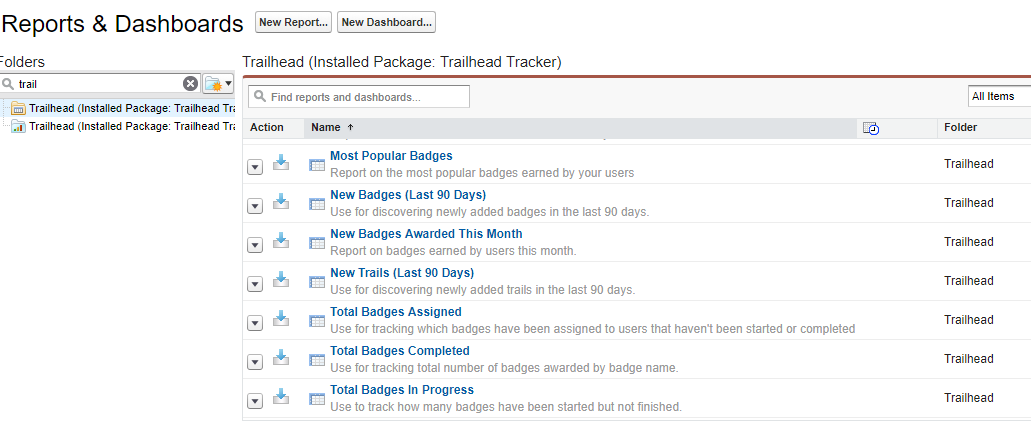Click description 'Report on badges earned by users this month.'
The image size is (1031, 421).
(453, 251)
